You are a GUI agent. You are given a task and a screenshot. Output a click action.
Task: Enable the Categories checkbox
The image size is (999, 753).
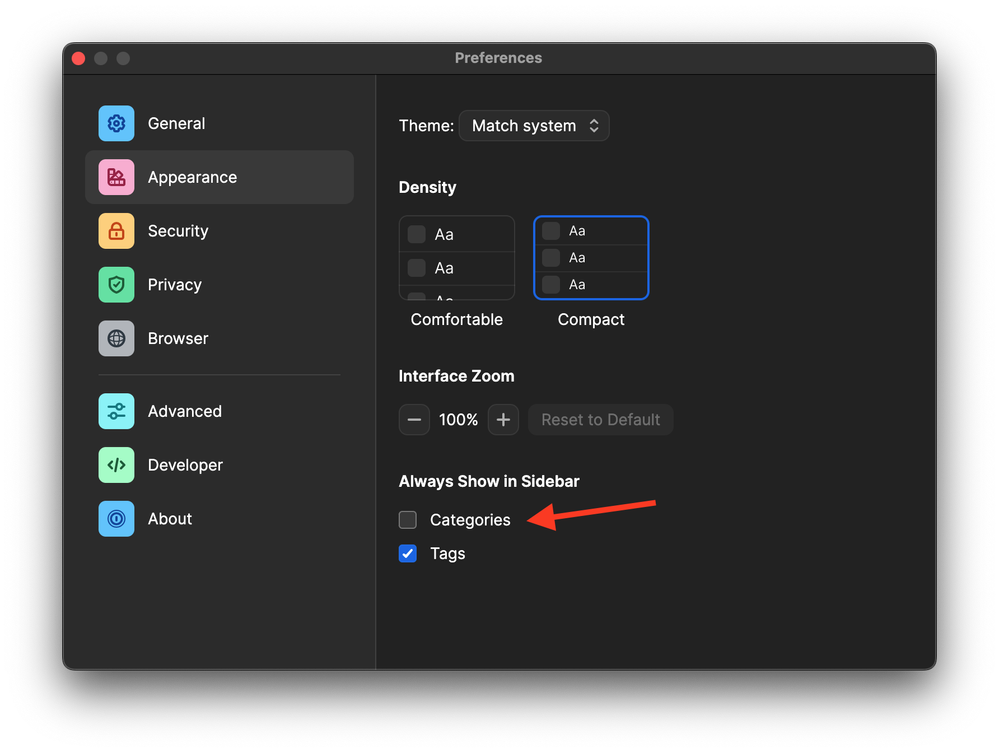pos(408,520)
